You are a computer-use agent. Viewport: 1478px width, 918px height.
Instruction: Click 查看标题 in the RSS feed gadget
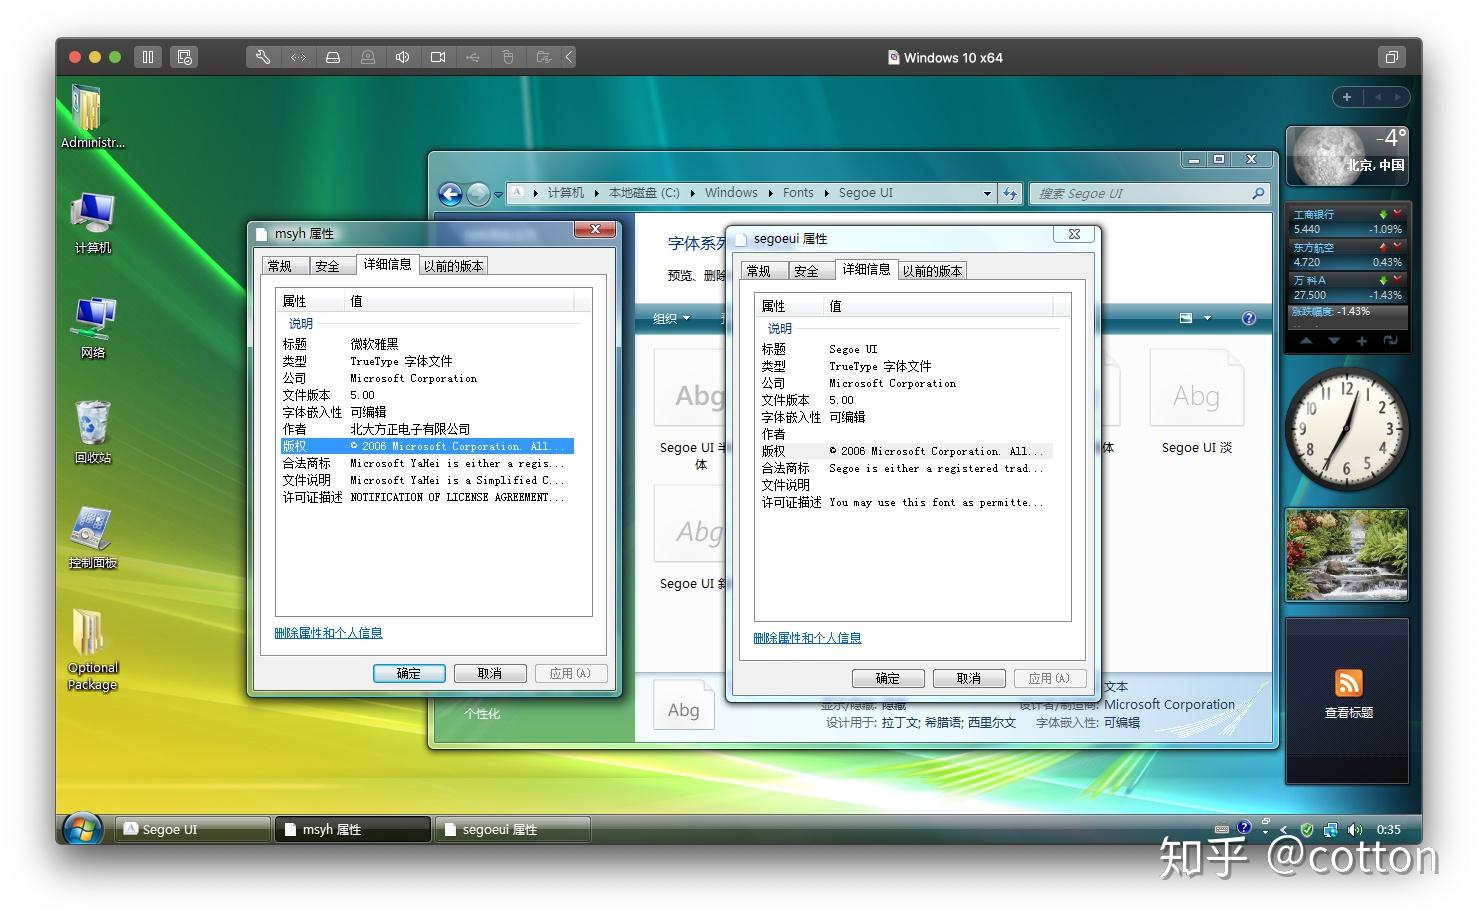coord(1348,713)
